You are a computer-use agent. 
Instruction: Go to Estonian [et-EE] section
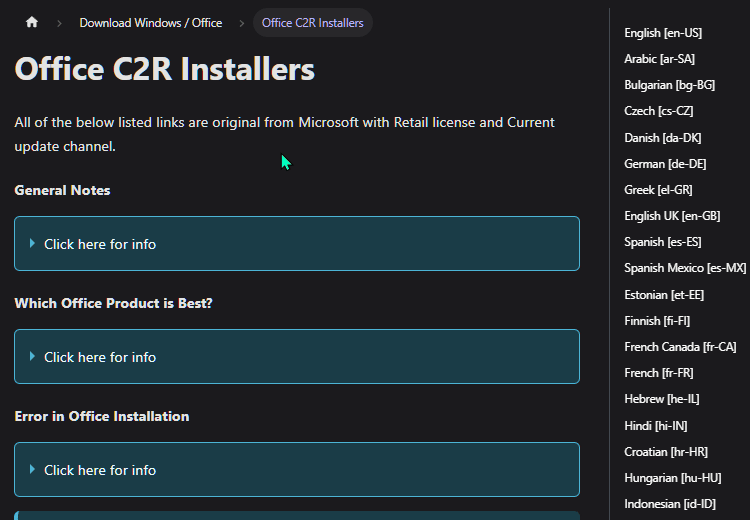tap(664, 295)
